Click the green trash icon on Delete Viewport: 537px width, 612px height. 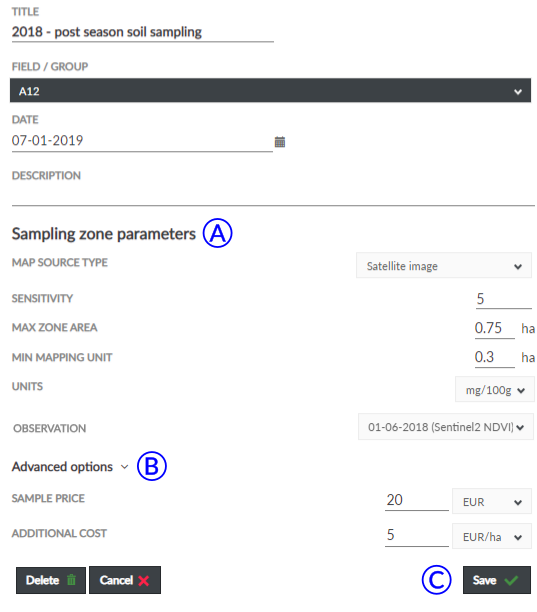[x=71, y=580]
